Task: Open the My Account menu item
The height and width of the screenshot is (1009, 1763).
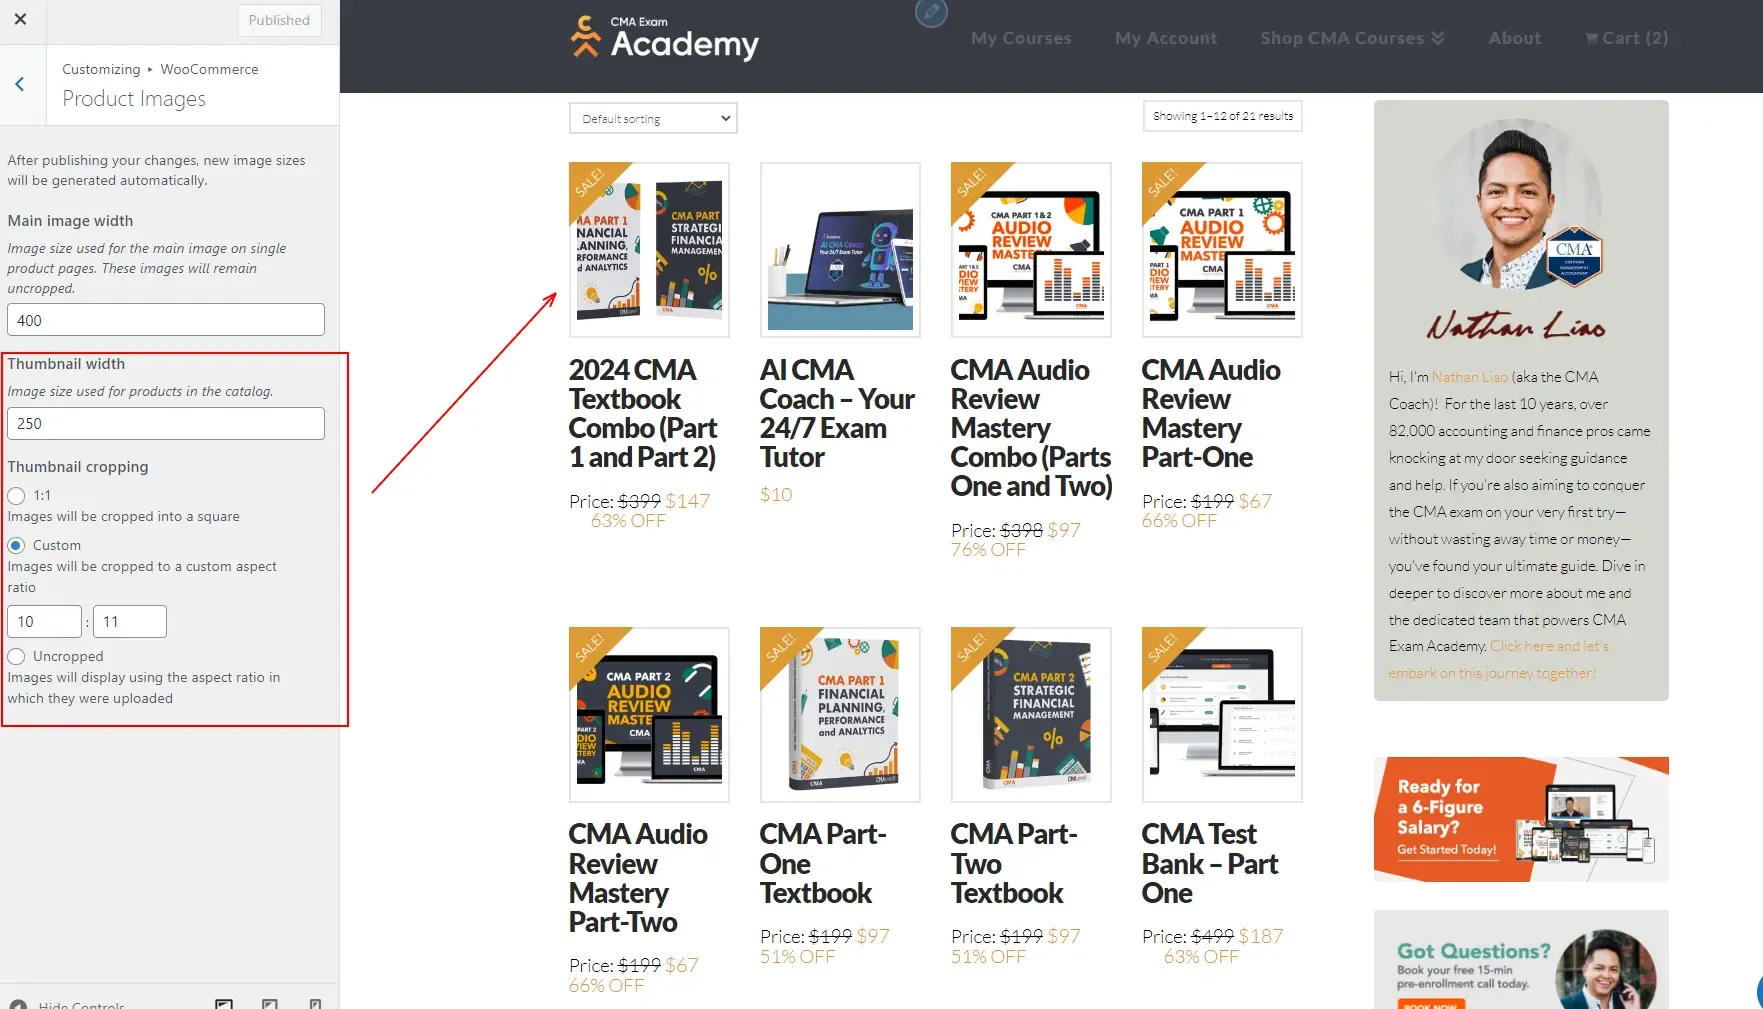Action: (1165, 38)
